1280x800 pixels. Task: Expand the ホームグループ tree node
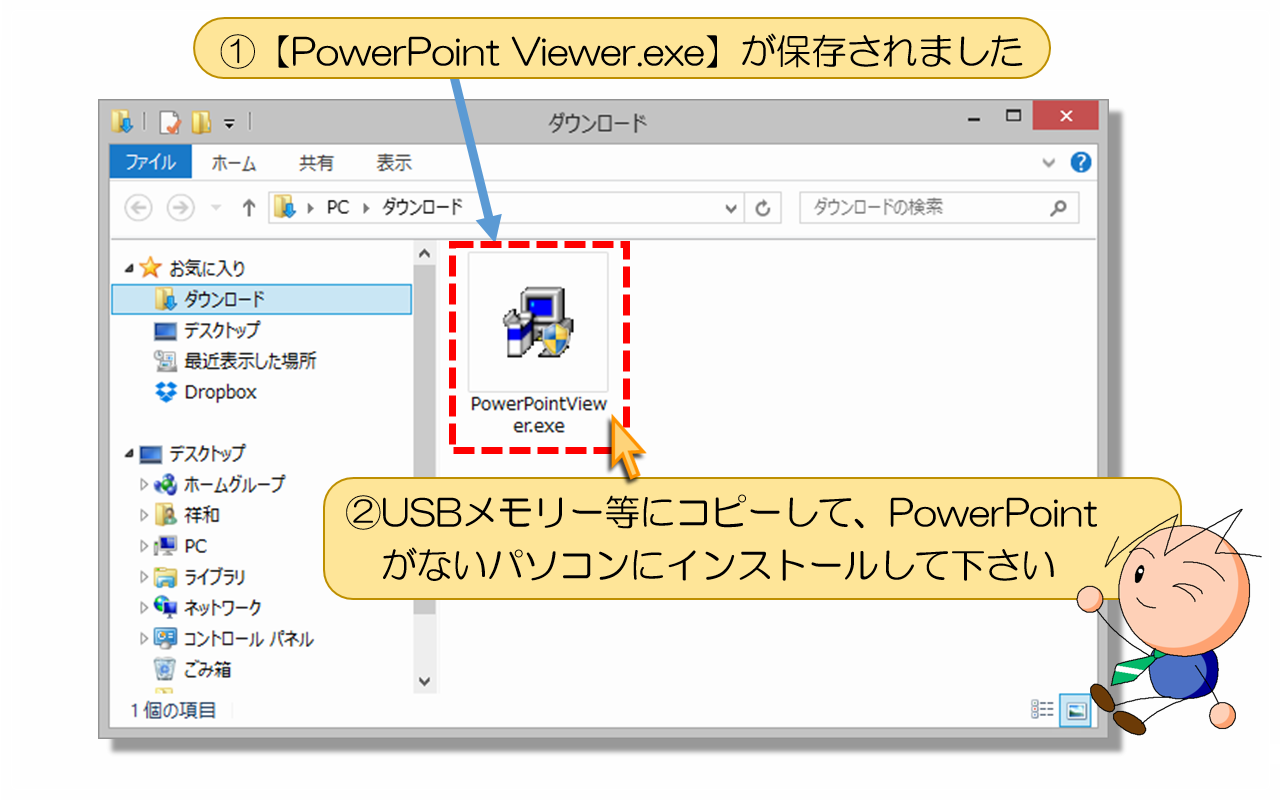145,484
